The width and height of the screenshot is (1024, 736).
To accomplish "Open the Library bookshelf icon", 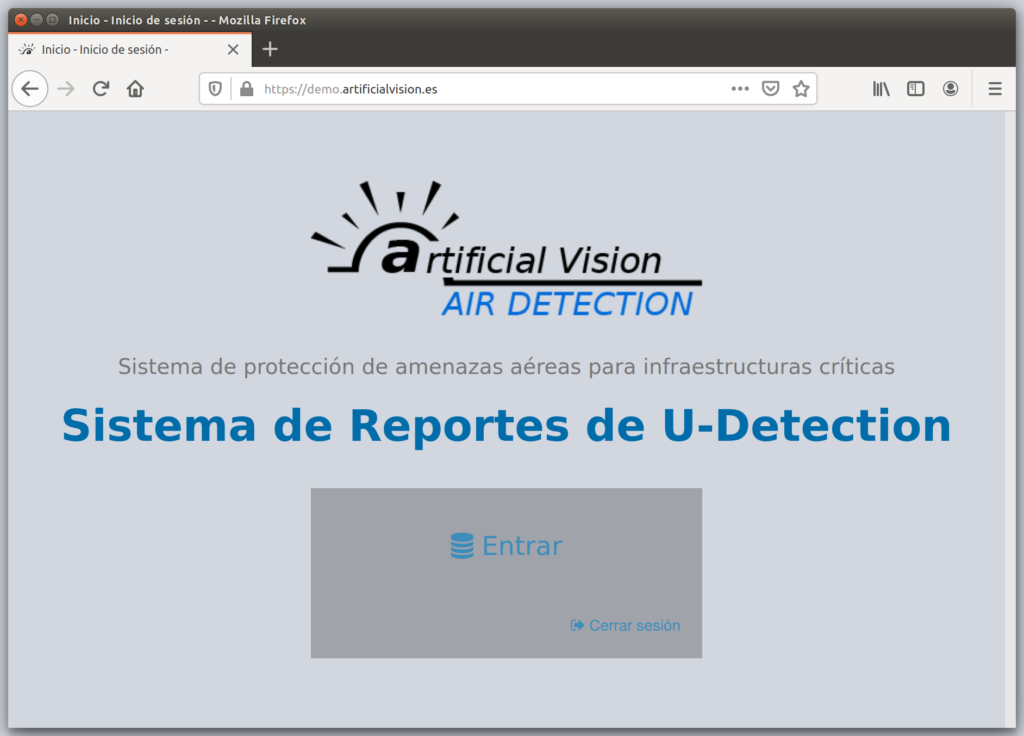I will tap(881, 89).
